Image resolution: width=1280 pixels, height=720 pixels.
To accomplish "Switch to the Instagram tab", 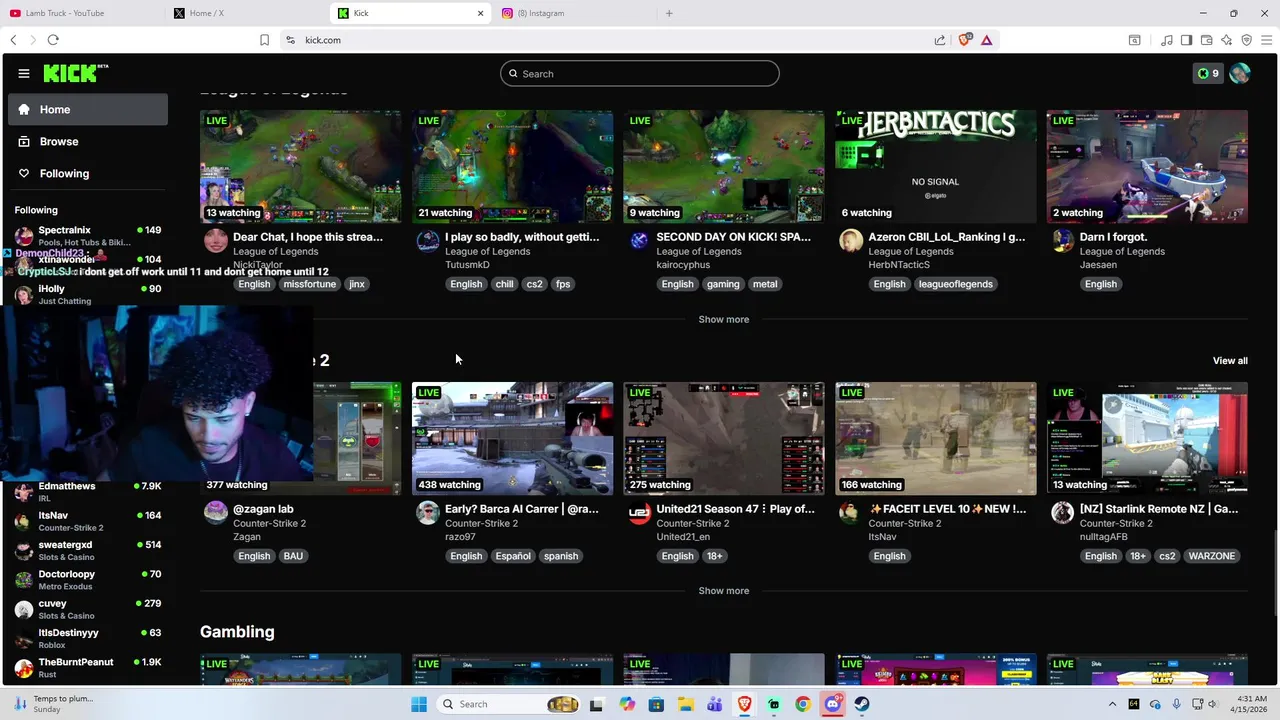I will pyautogui.click(x=574, y=13).
